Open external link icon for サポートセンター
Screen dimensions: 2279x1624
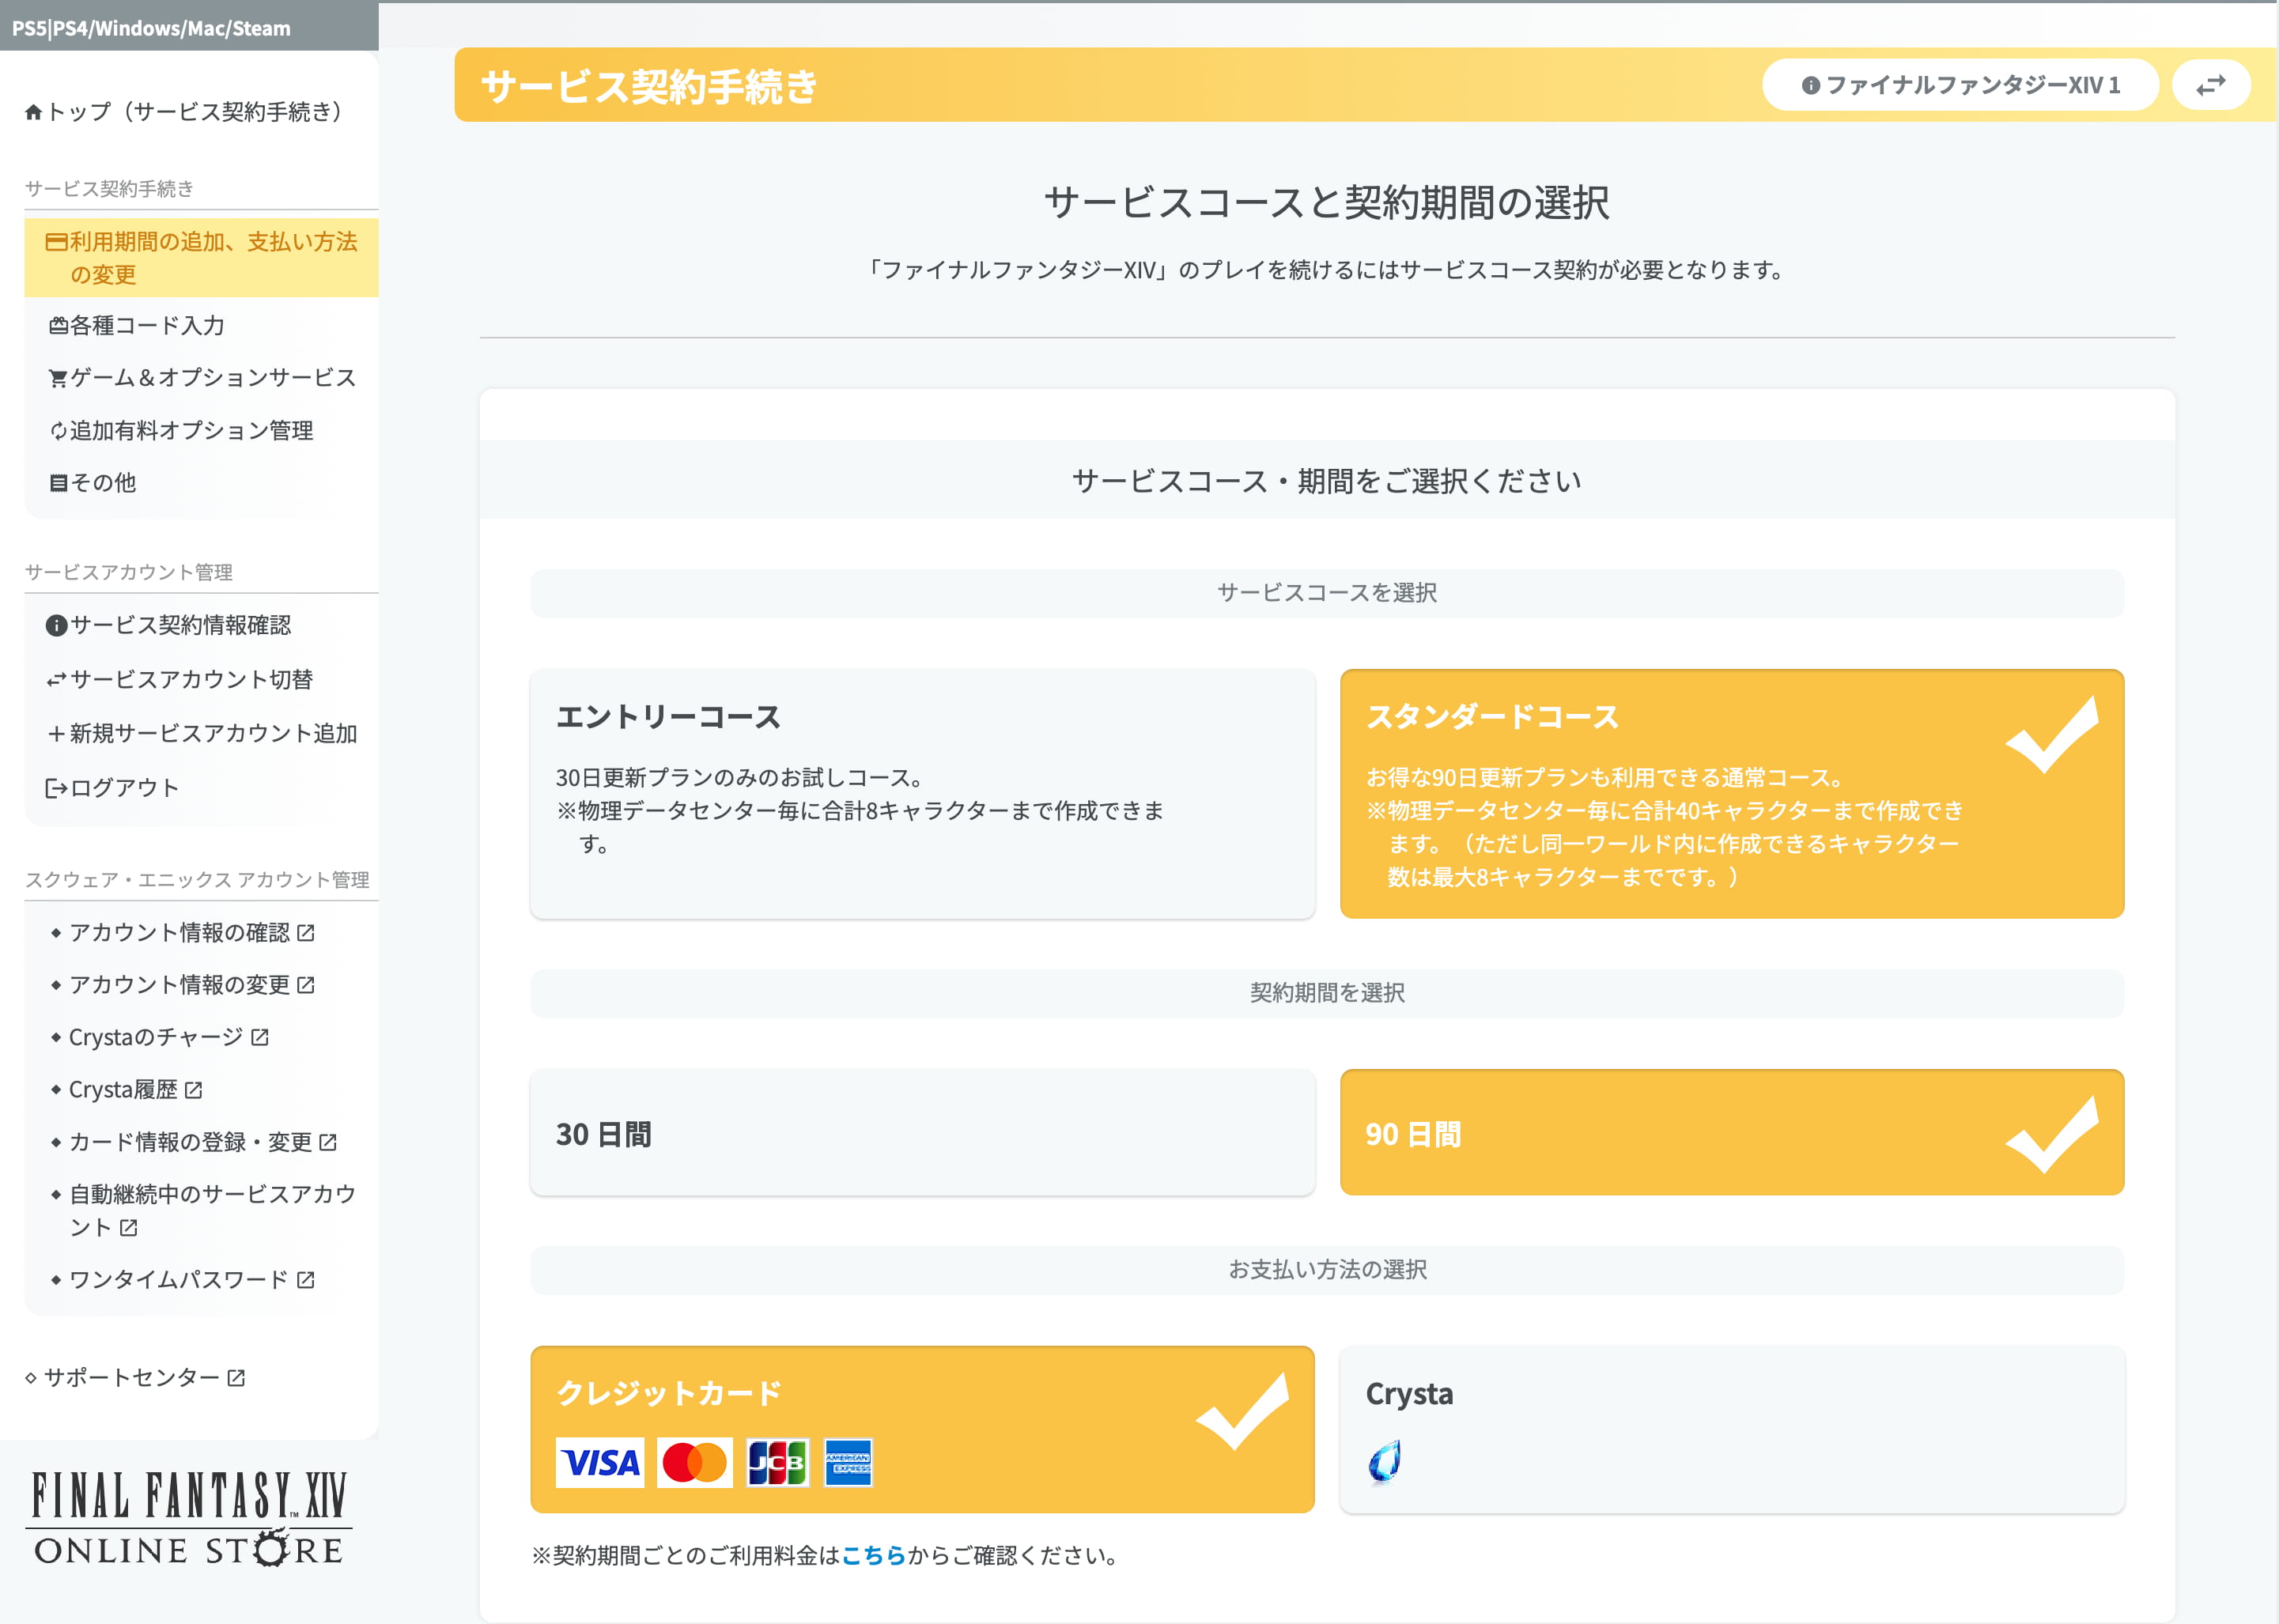coord(236,1378)
